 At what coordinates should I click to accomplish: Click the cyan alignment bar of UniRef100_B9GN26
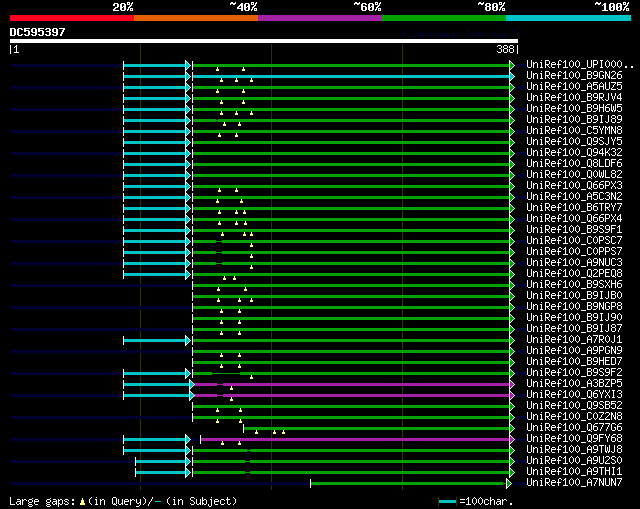(351, 76)
